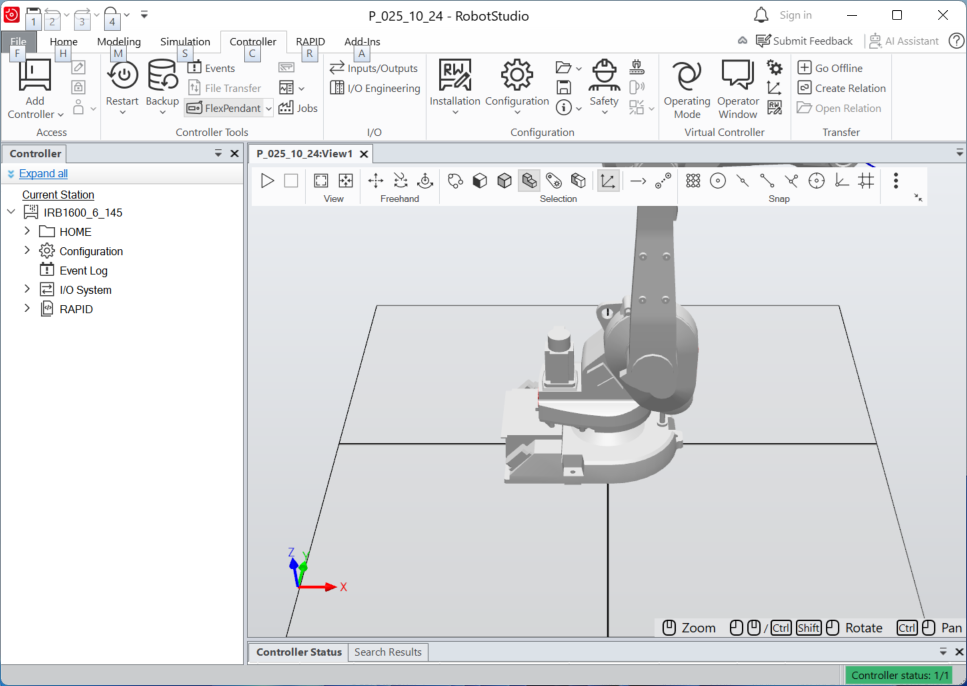Toggle the Part Selection level
Screen dimensions: 967x686
click(529, 181)
